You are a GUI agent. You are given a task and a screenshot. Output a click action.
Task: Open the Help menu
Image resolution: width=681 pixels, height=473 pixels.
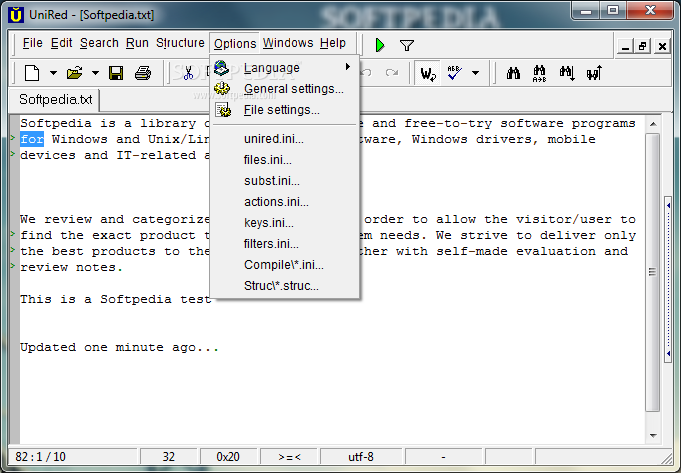click(333, 43)
